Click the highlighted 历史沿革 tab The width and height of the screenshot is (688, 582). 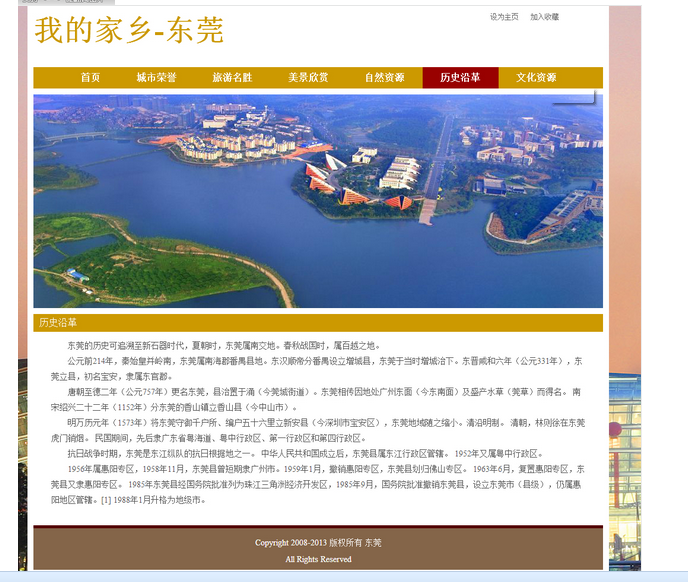click(460, 78)
